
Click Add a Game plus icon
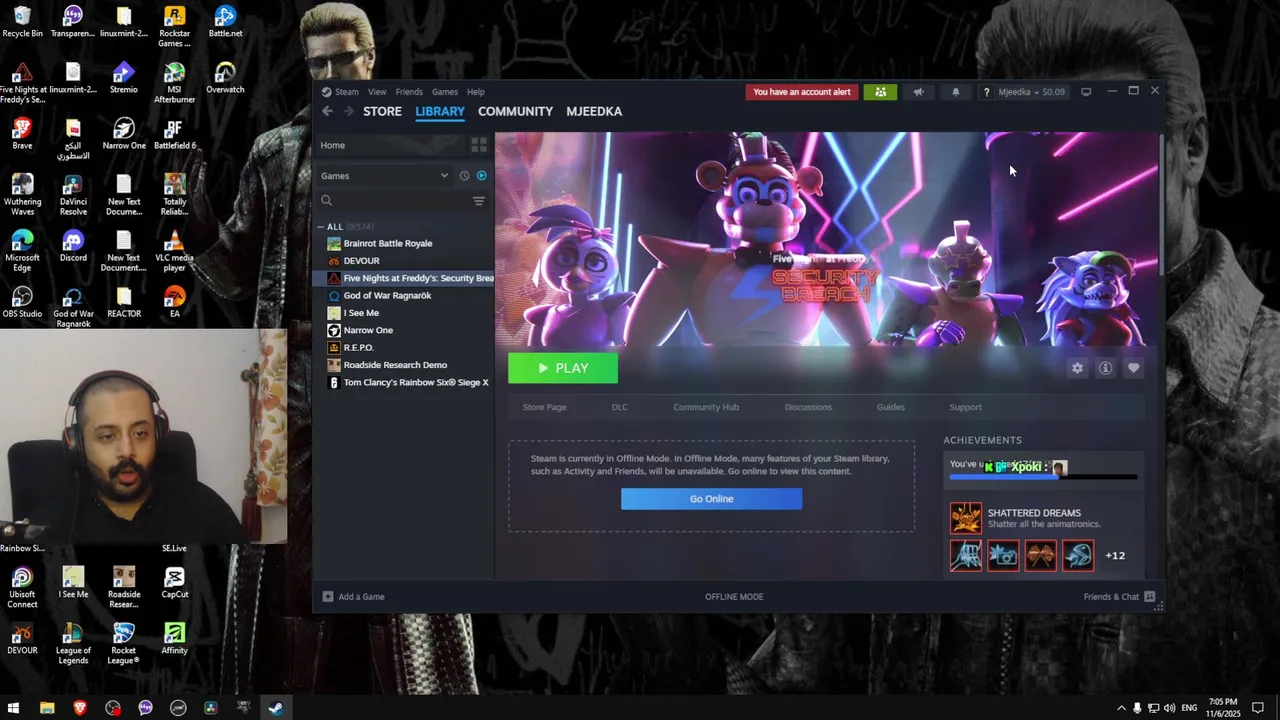pyautogui.click(x=328, y=597)
